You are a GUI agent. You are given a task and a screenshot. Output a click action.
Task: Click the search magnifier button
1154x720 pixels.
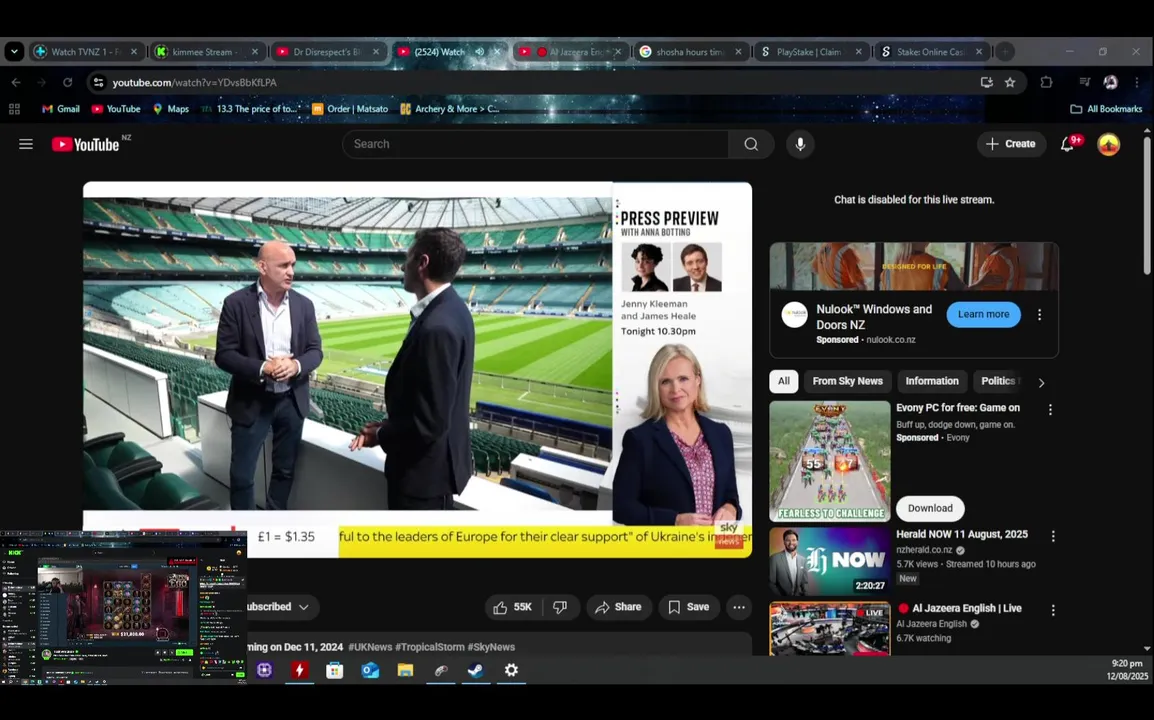(x=751, y=144)
